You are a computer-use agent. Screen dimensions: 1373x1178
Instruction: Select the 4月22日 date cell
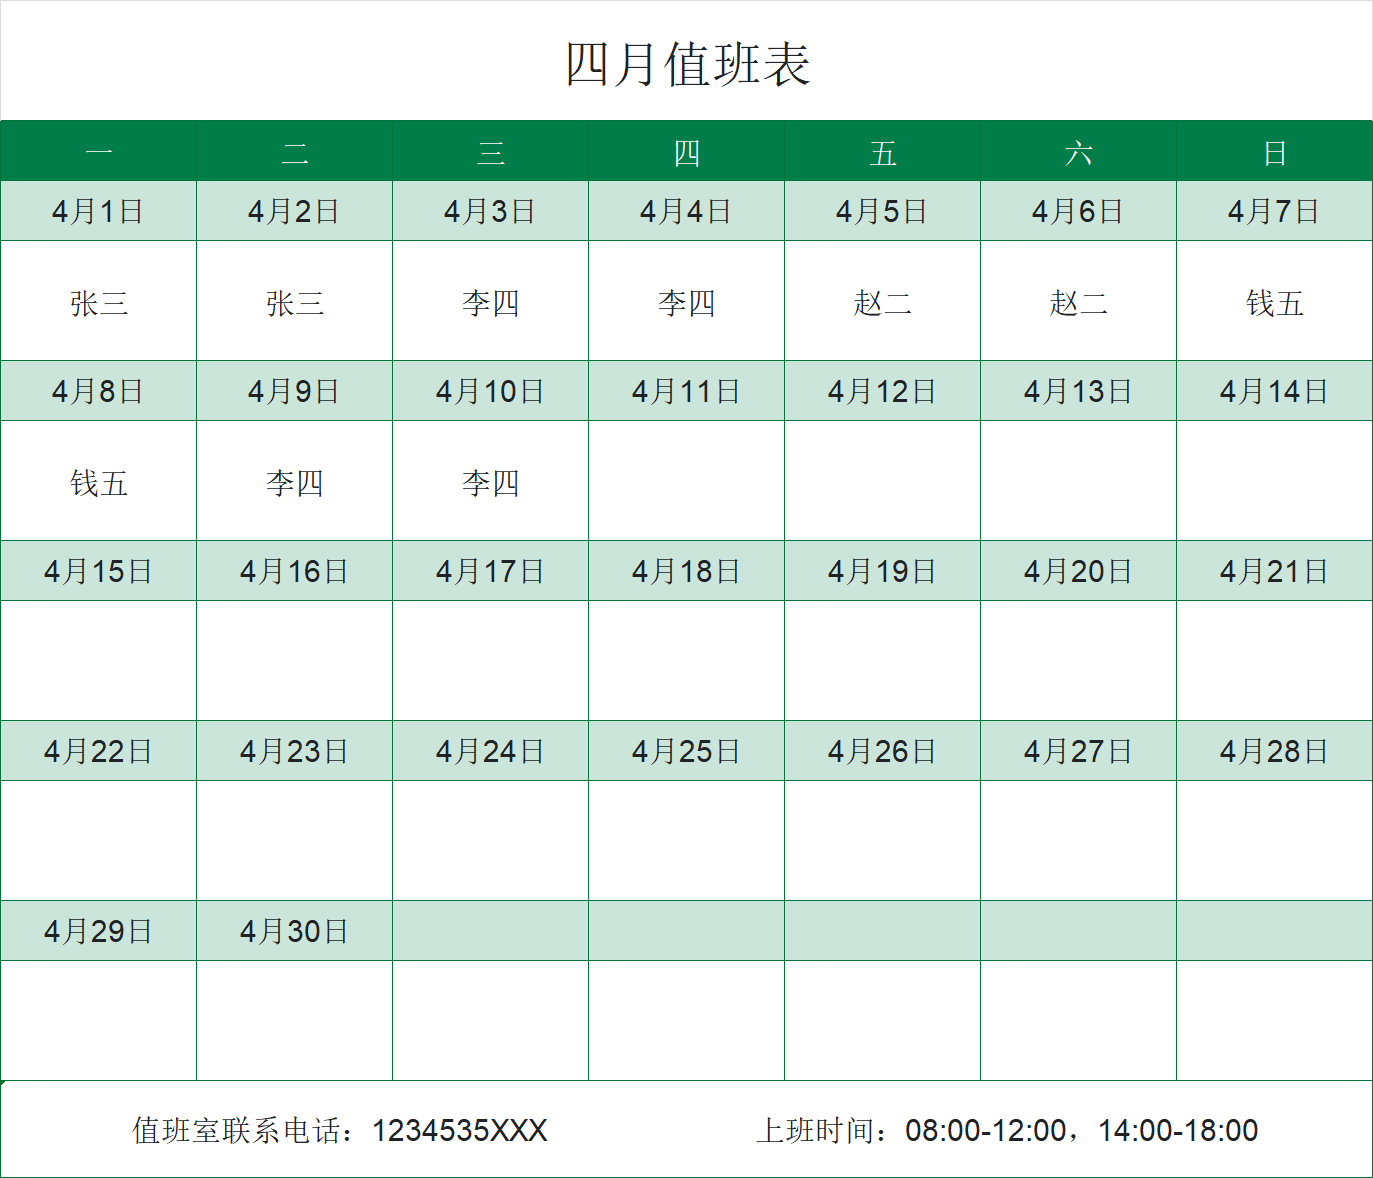coord(98,749)
